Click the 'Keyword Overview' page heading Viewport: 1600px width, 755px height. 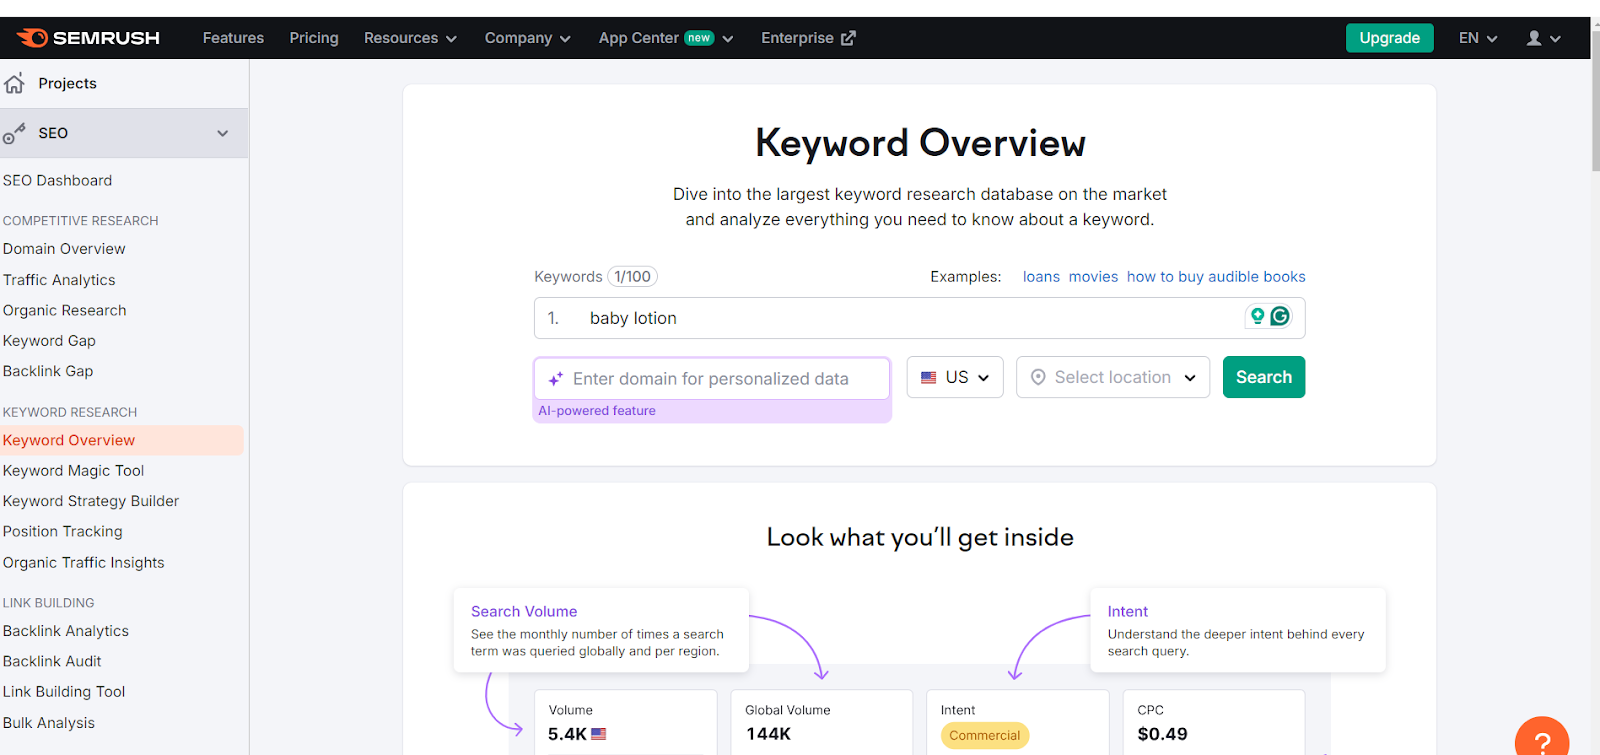(x=920, y=143)
